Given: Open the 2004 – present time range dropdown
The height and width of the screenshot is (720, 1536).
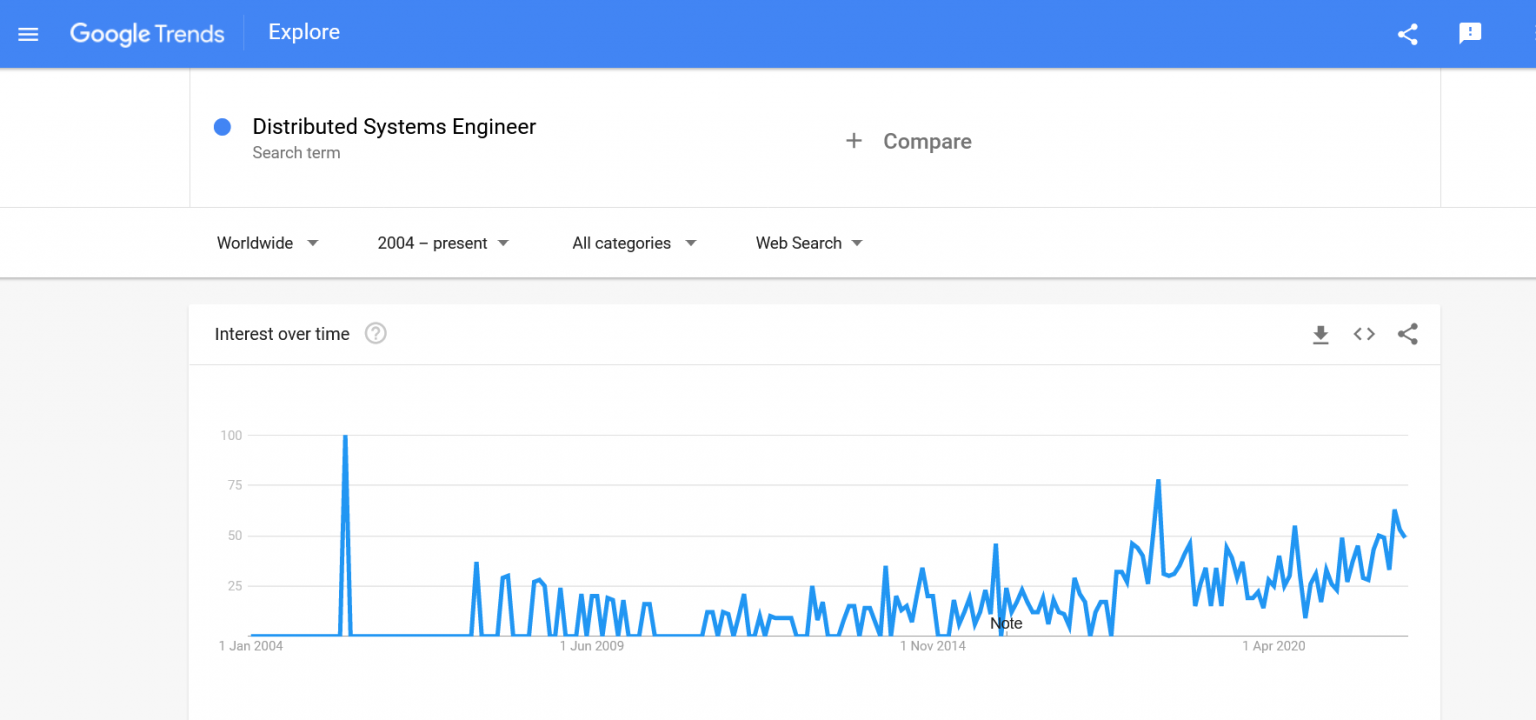Looking at the screenshot, I should 443,242.
